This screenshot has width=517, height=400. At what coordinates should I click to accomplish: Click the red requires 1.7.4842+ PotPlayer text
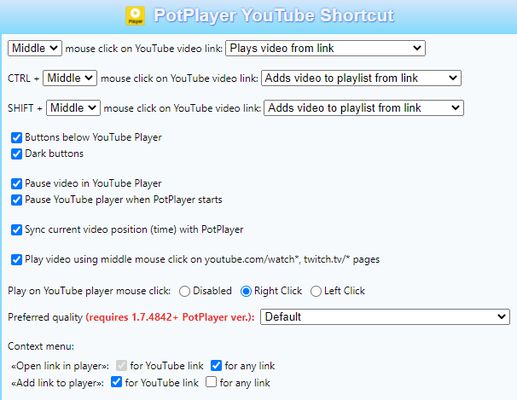click(170, 317)
